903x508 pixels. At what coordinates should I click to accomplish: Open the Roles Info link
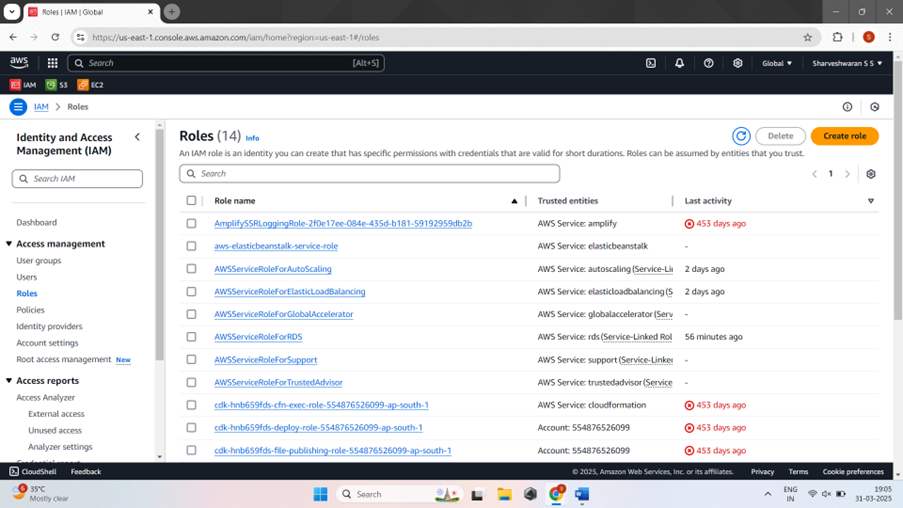tap(252, 138)
